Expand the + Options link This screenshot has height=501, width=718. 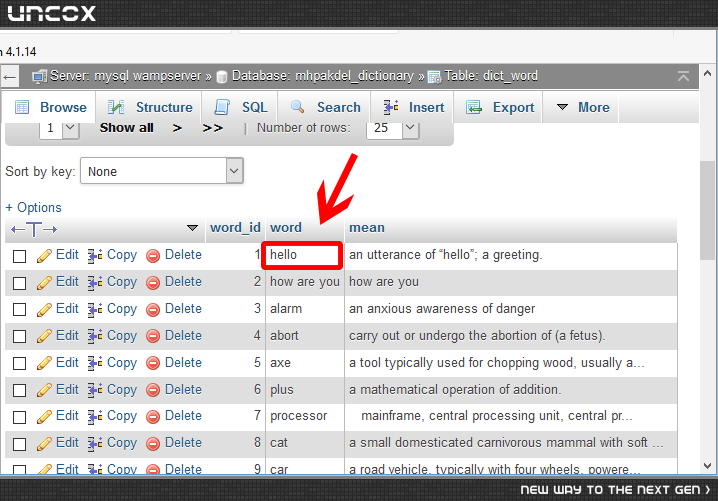point(33,207)
